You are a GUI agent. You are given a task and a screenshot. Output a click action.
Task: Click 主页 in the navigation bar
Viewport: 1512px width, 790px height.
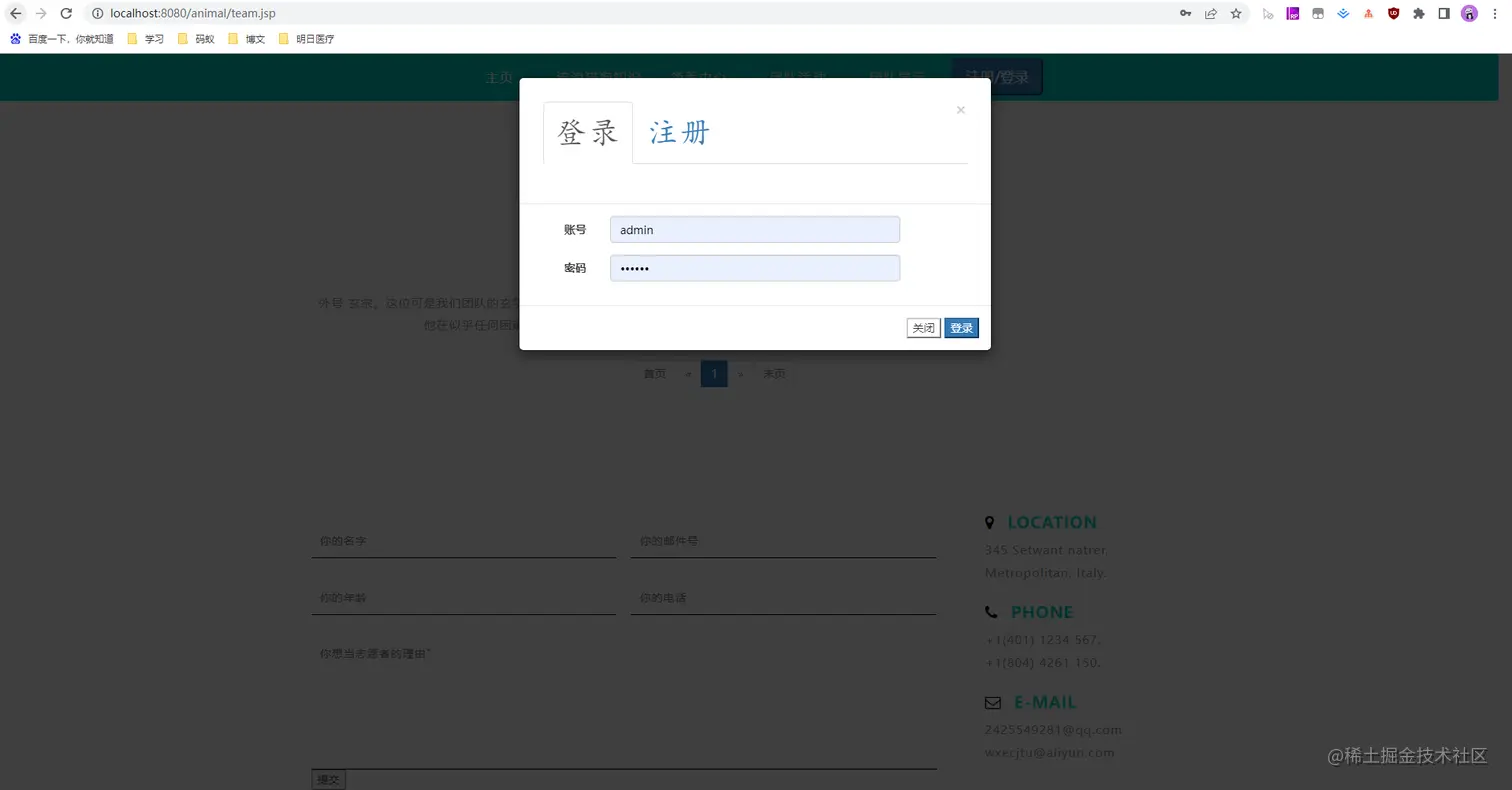tap(499, 78)
